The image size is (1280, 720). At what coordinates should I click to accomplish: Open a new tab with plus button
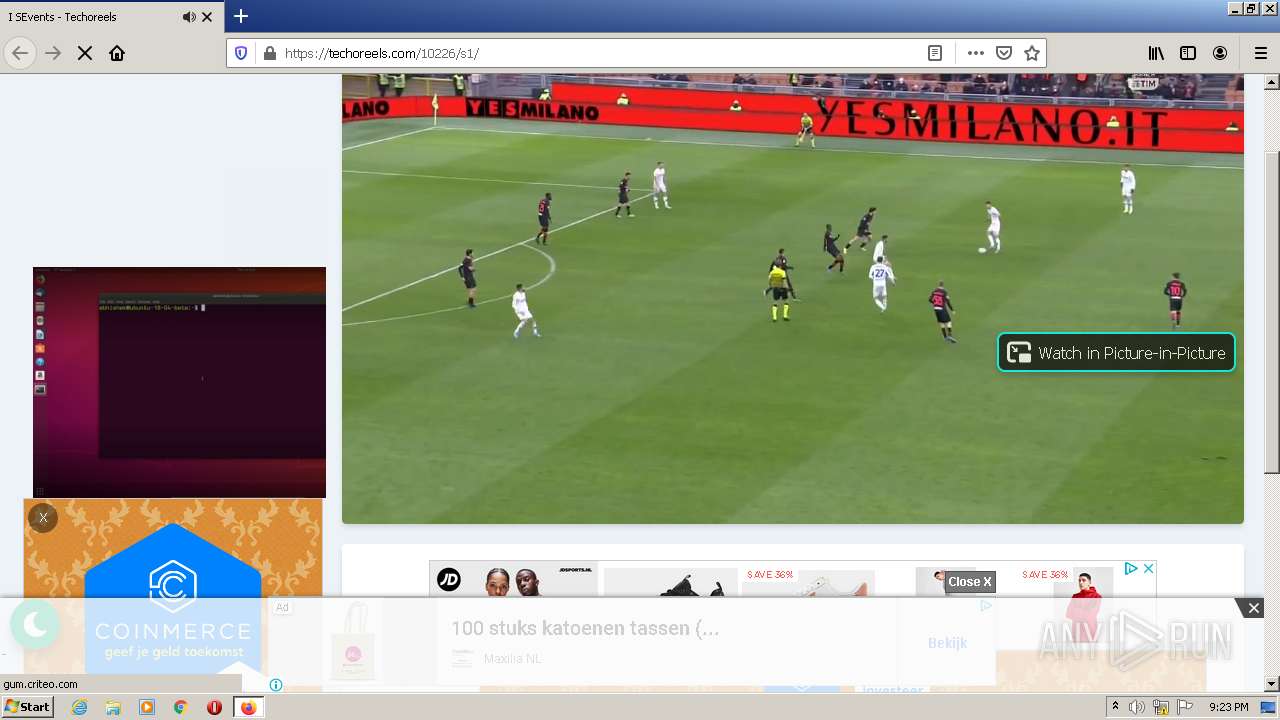tap(241, 16)
